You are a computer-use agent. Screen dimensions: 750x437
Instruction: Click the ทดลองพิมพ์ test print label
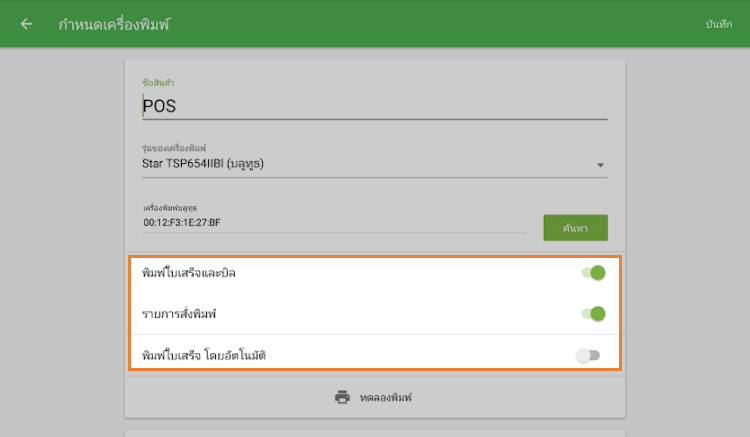[x=386, y=397]
